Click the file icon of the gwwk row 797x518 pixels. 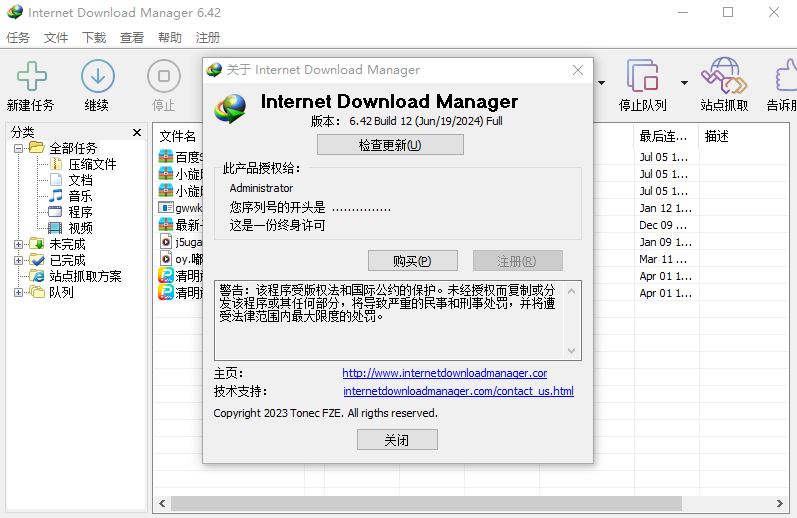pyautogui.click(x=166, y=208)
